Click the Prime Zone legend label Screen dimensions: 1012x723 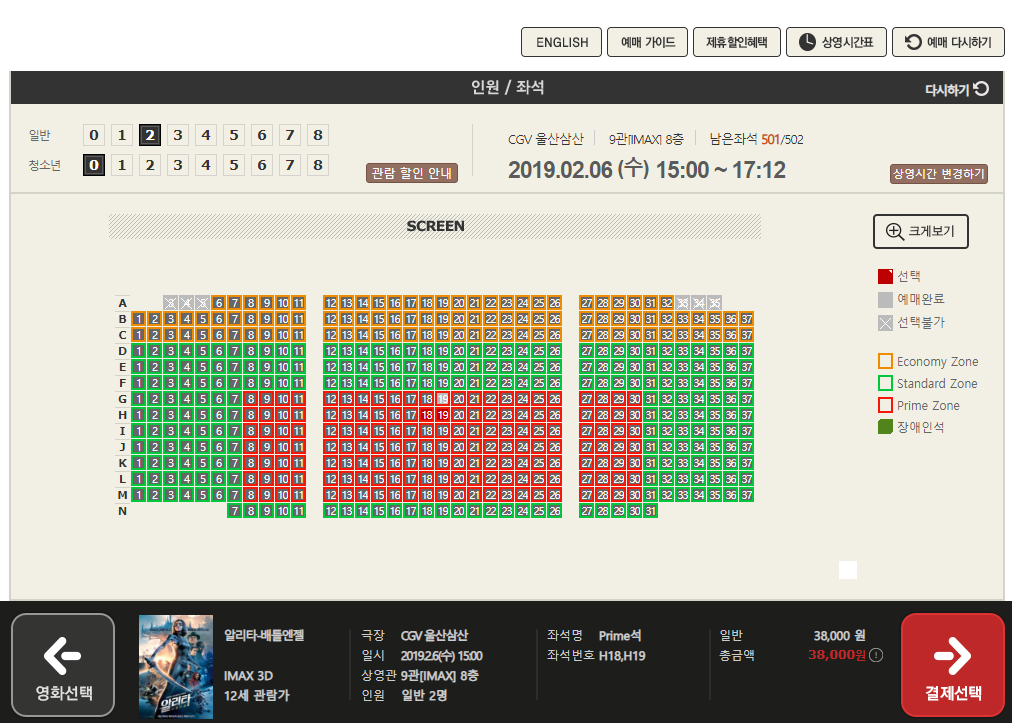928,405
